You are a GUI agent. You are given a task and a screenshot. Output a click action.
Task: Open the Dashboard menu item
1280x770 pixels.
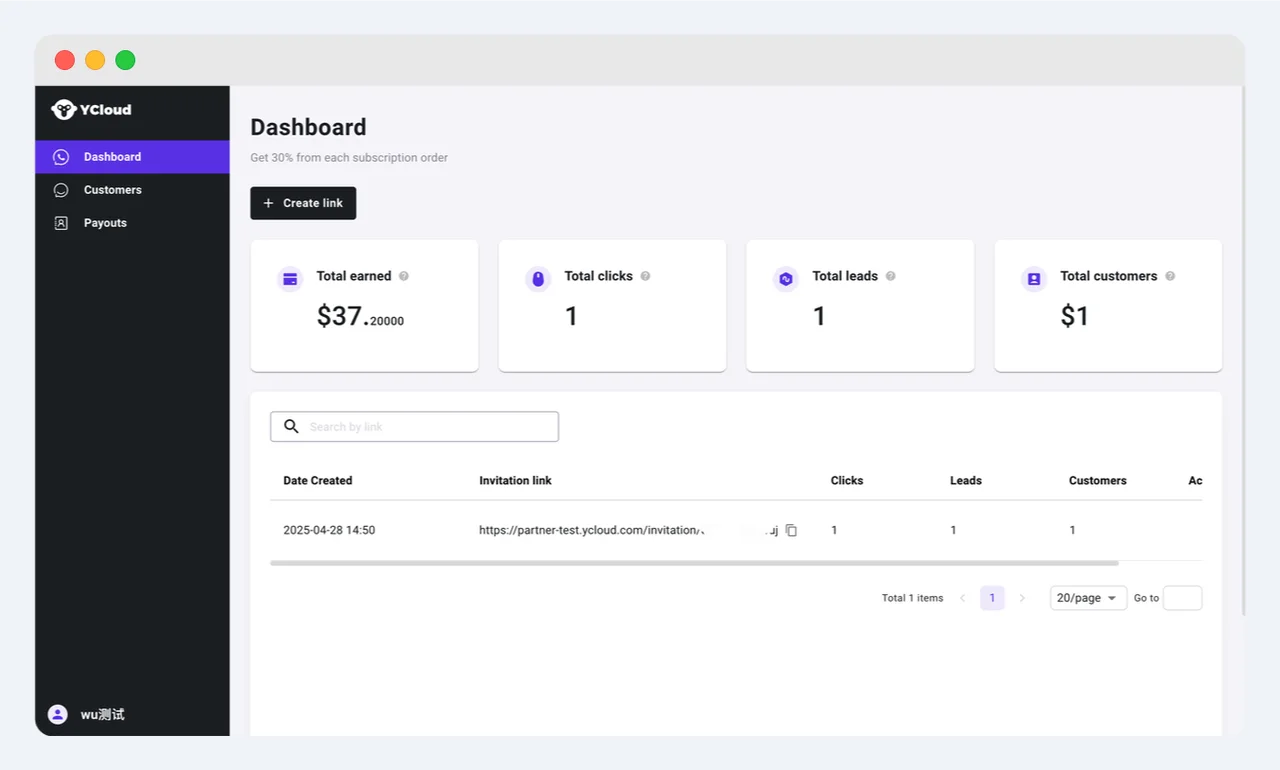(x=132, y=157)
